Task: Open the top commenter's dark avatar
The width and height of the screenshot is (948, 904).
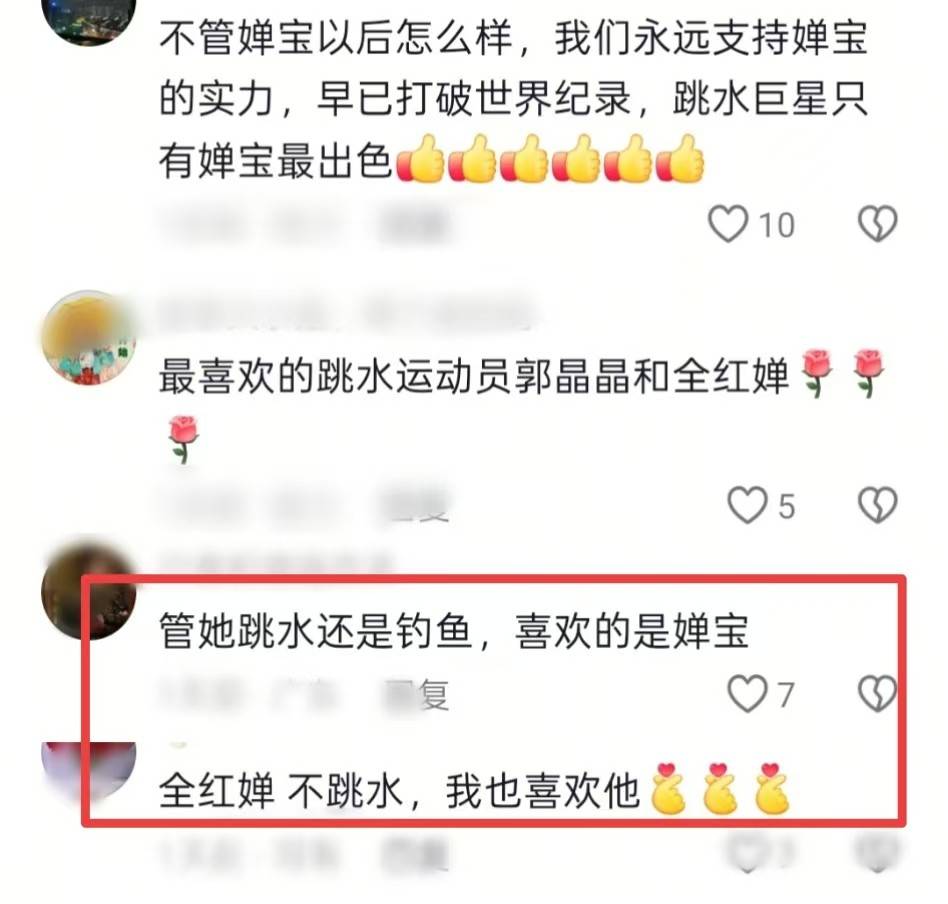Action: click(x=89, y=18)
